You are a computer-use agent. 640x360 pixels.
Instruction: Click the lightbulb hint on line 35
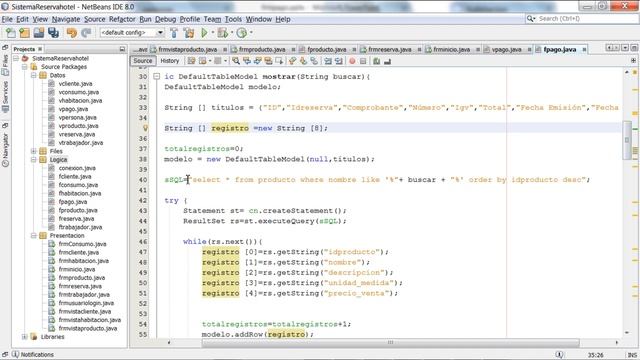click(x=144, y=128)
